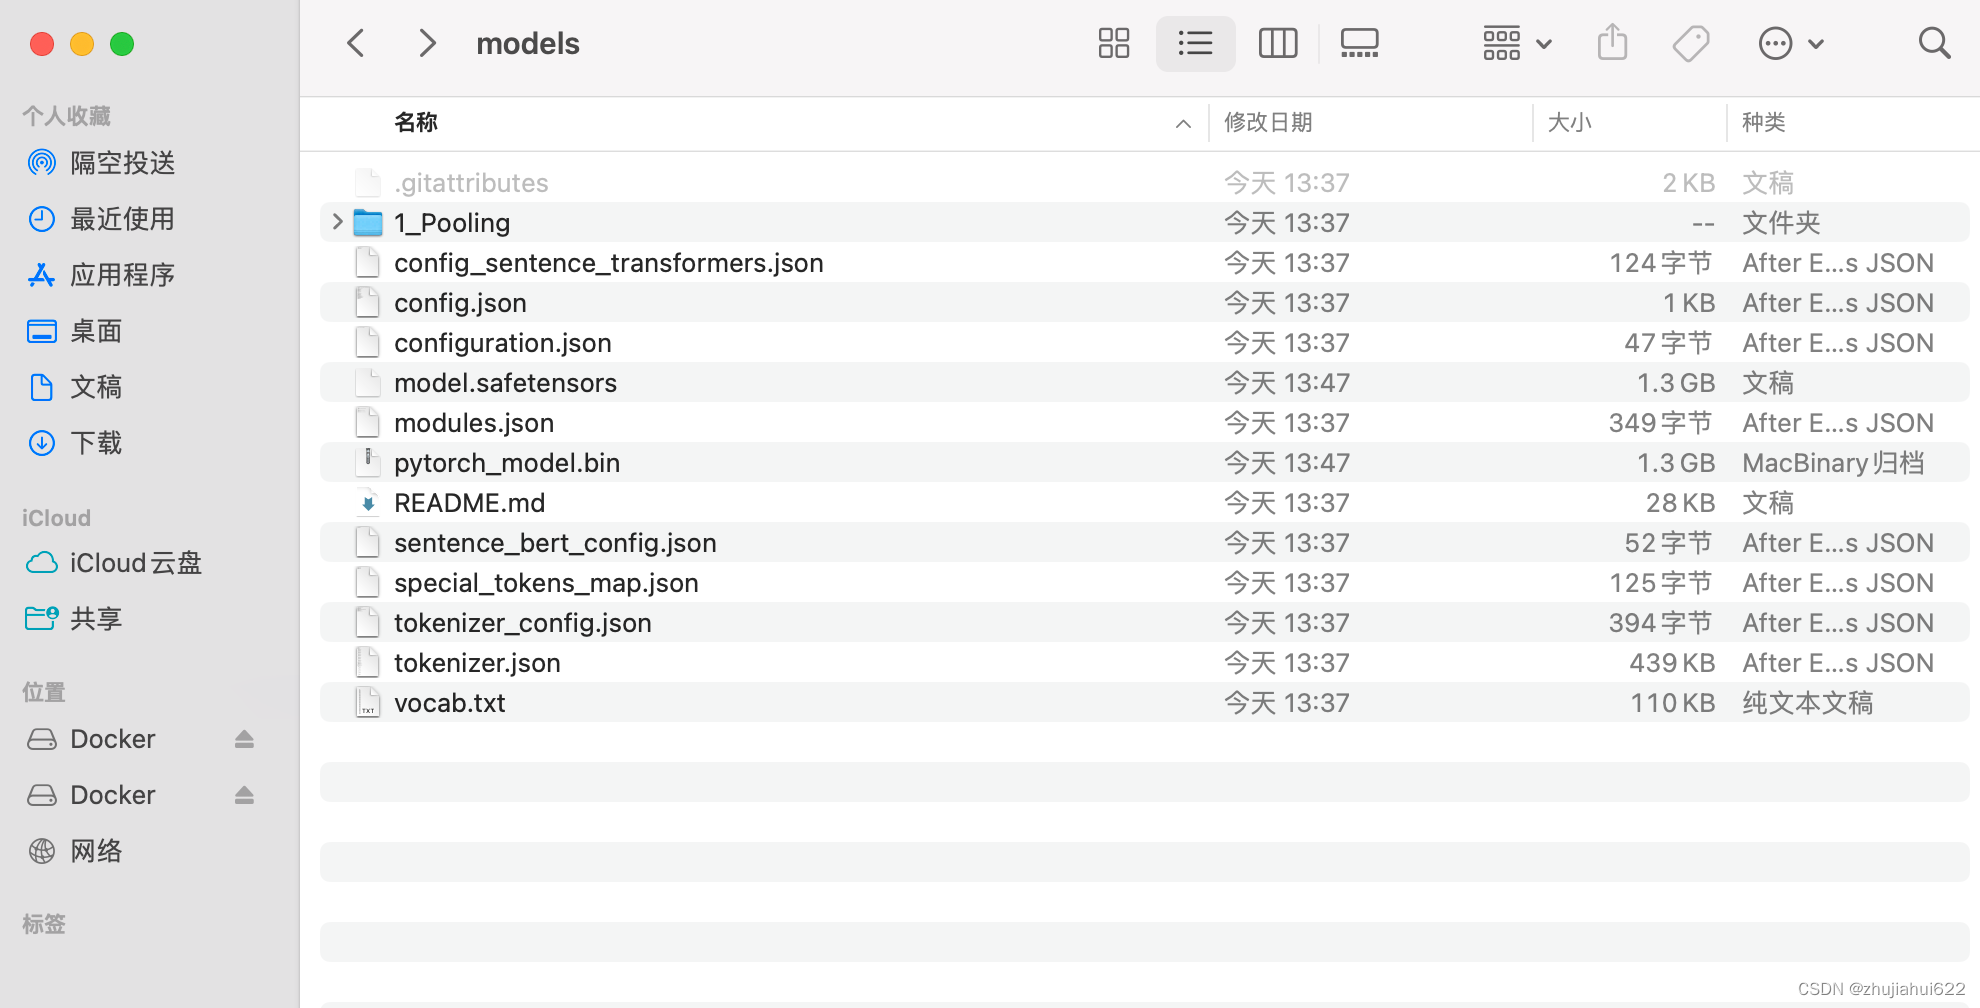Select the vocab.txt file

click(1144, 702)
